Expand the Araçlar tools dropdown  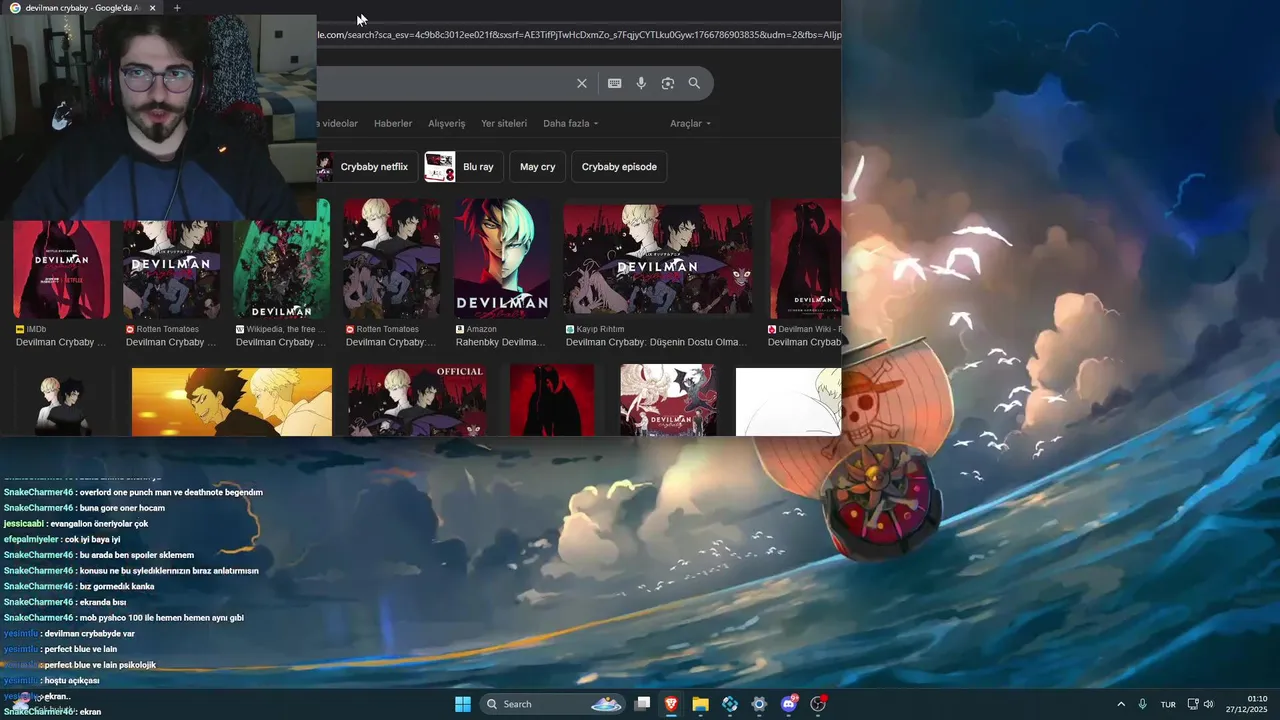tap(690, 123)
